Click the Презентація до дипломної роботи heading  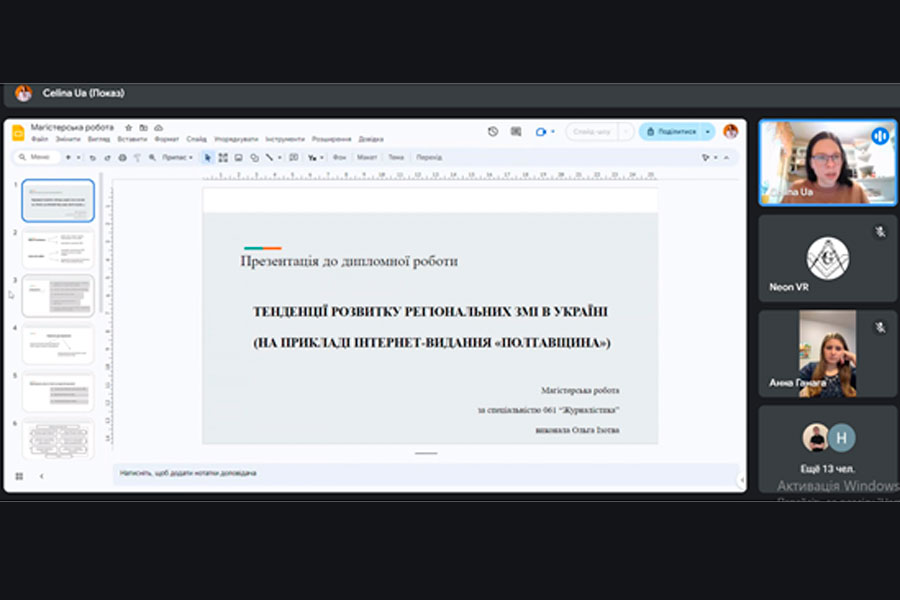[x=349, y=261]
